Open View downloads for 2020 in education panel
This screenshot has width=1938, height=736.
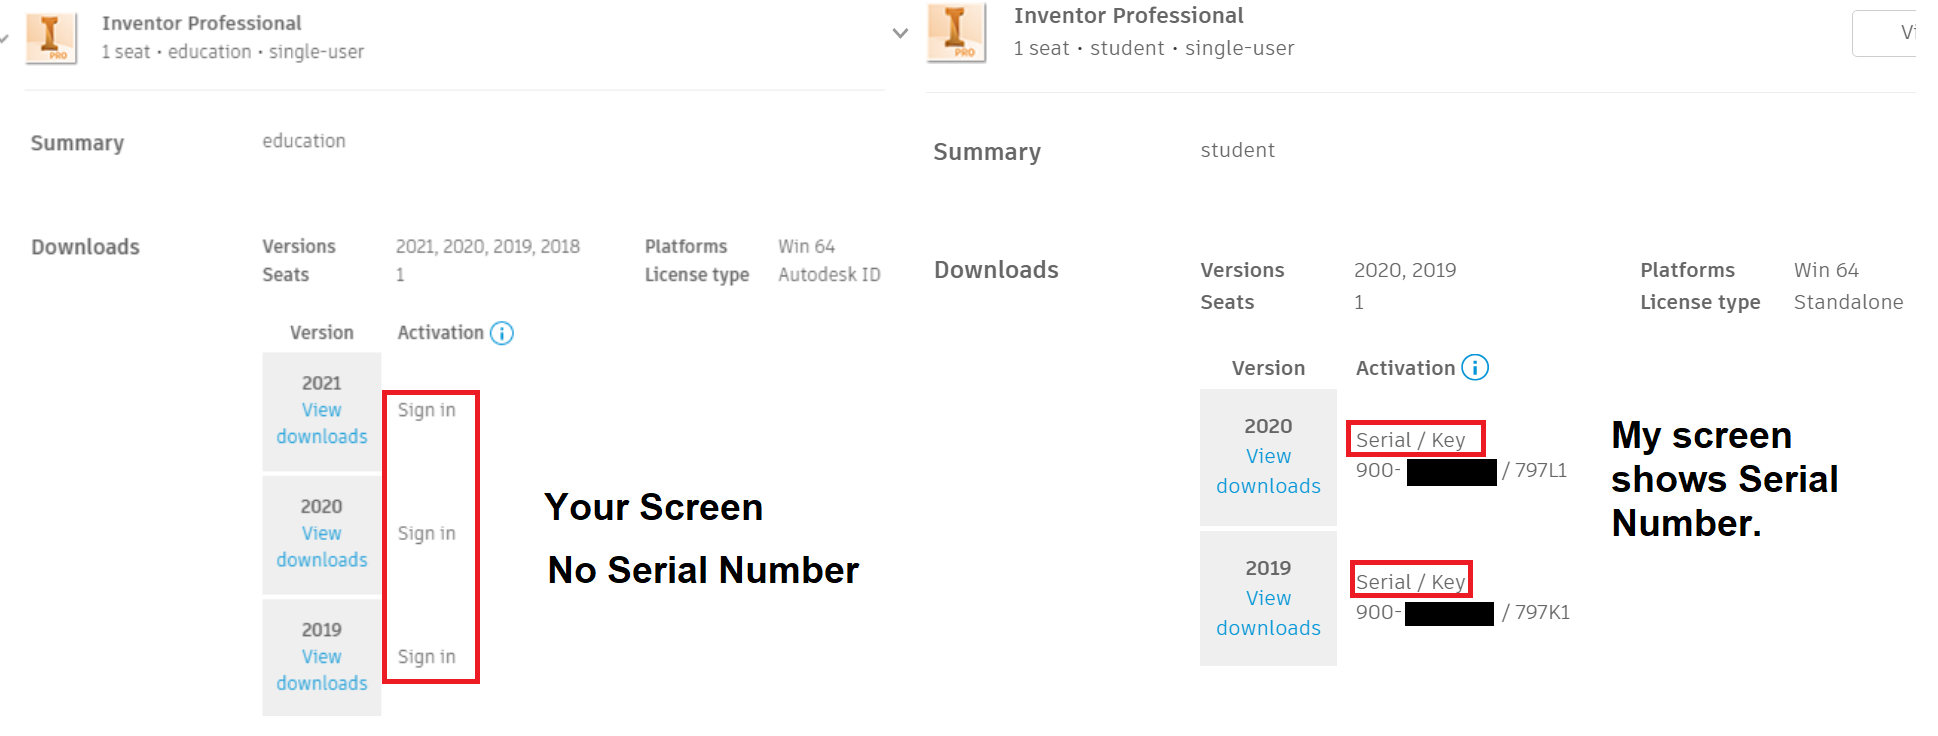pyautogui.click(x=322, y=547)
